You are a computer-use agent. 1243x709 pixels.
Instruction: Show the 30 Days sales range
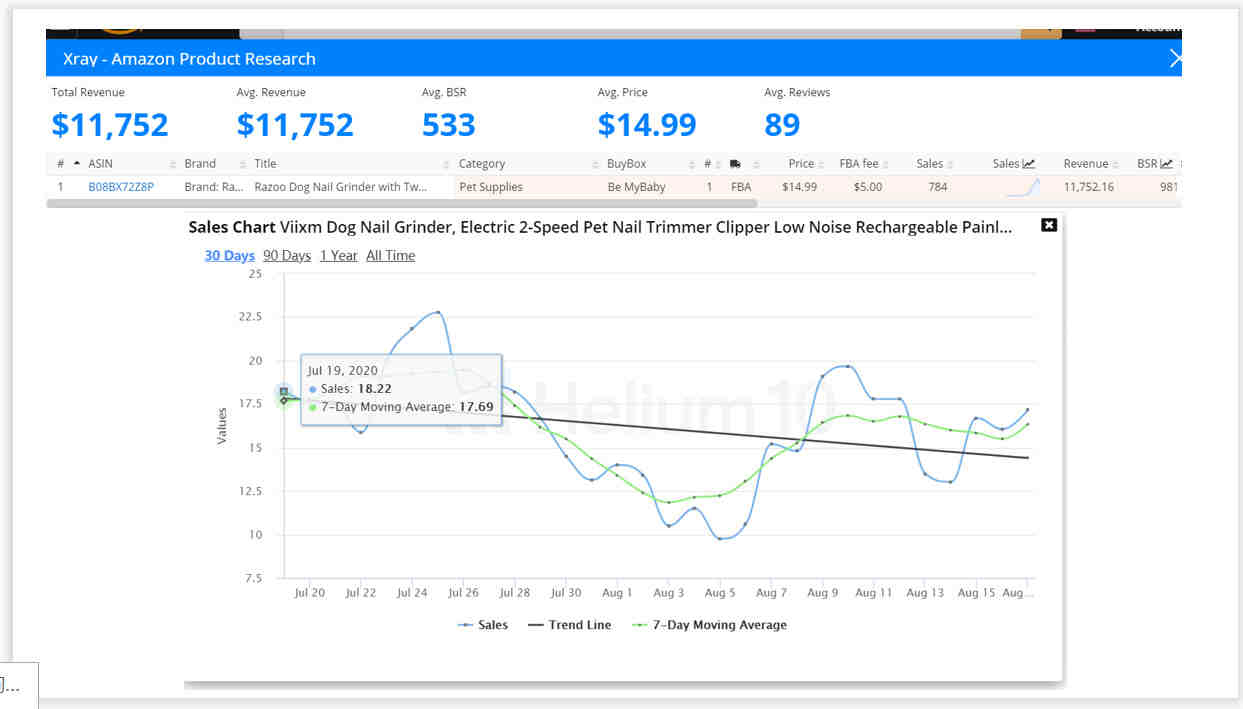coord(230,256)
